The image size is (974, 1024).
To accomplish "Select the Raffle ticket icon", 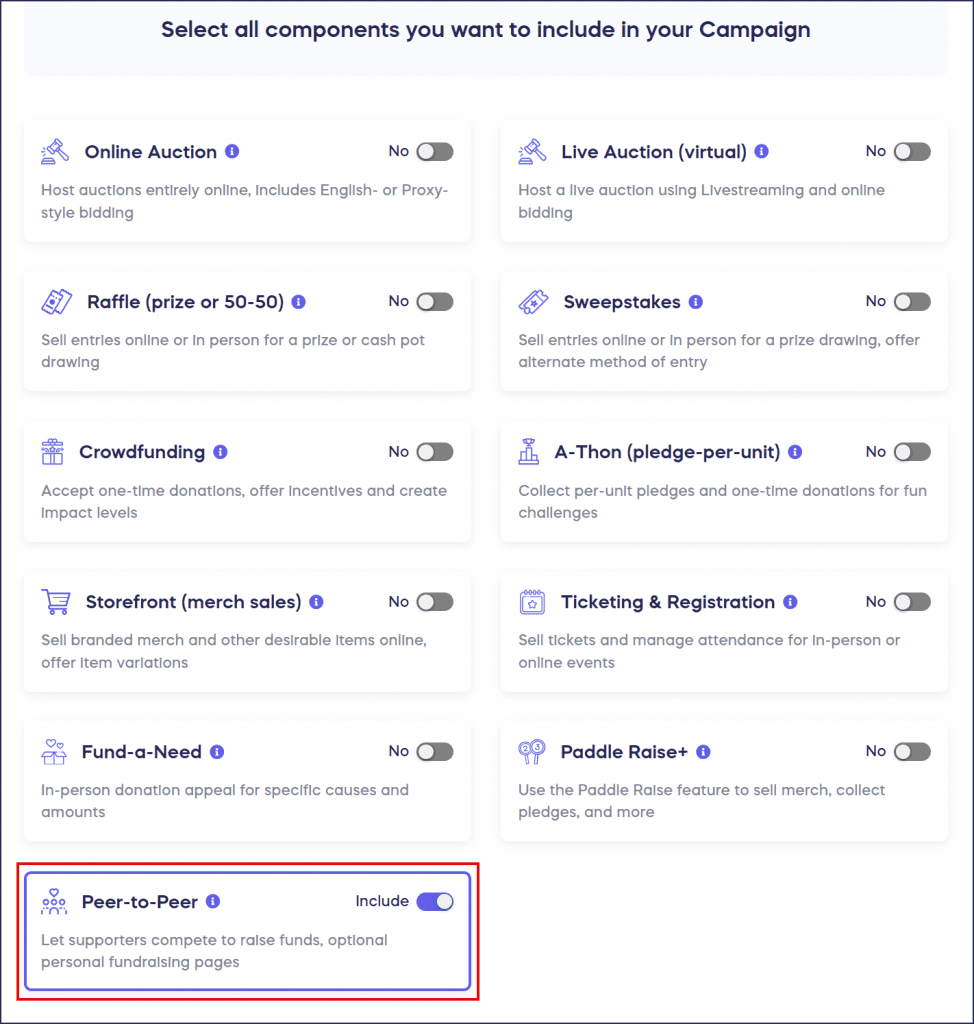I will coord(57,301).
